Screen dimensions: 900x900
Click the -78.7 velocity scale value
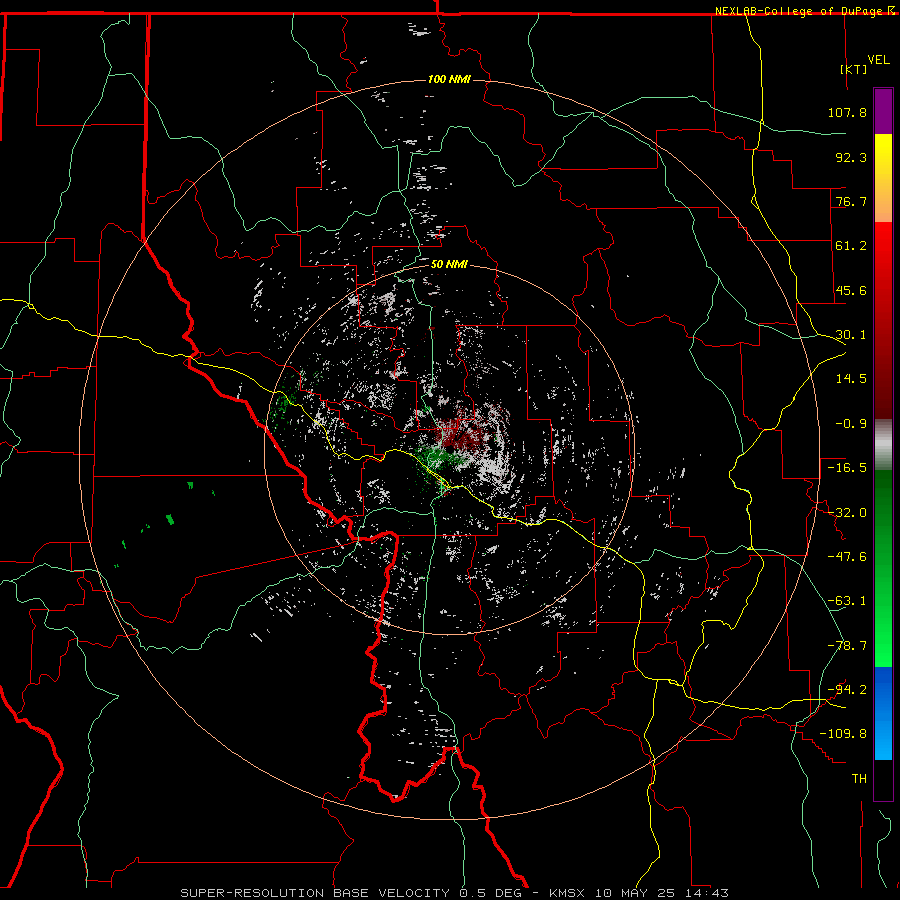tap(847, 646)
